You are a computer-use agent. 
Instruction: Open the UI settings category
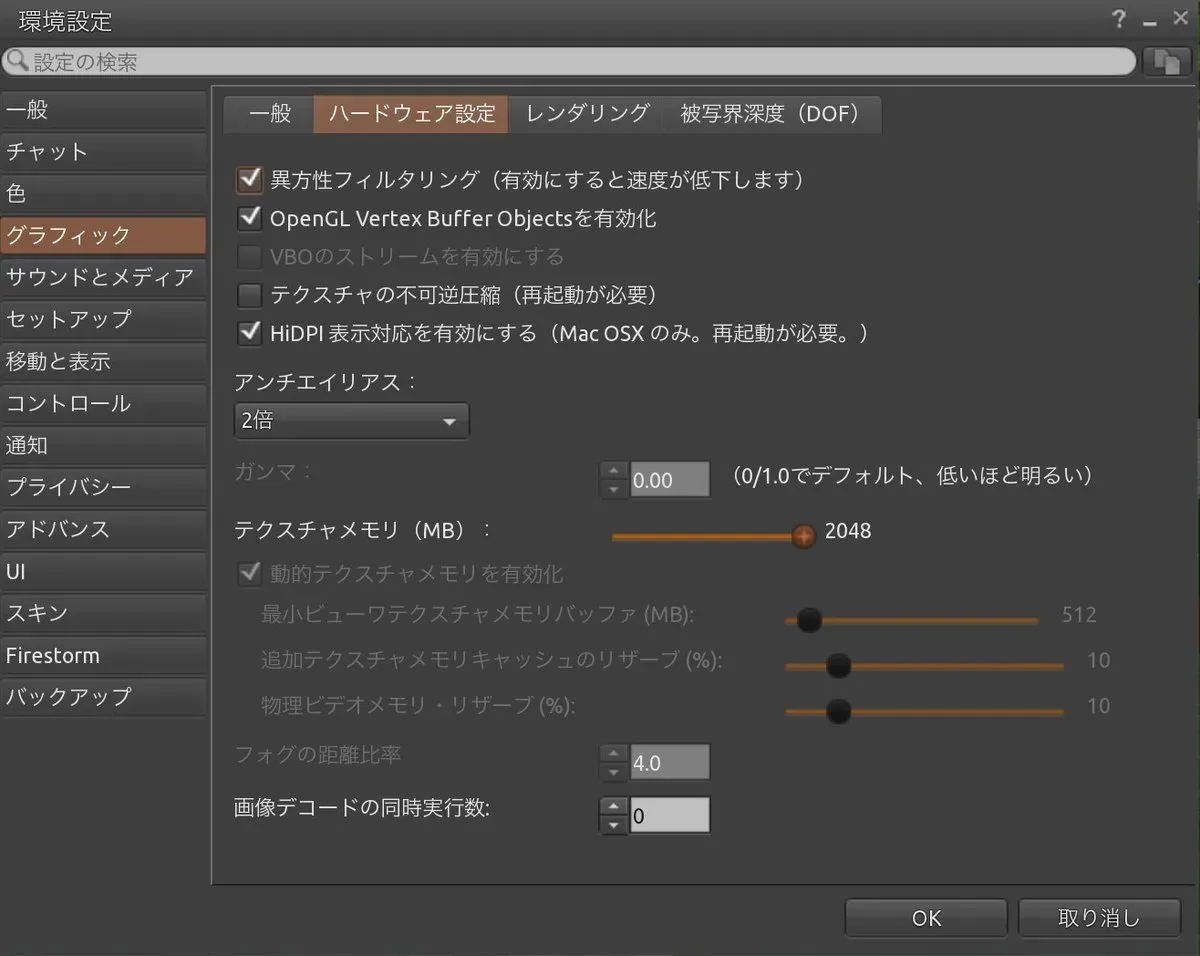[103, 571]
